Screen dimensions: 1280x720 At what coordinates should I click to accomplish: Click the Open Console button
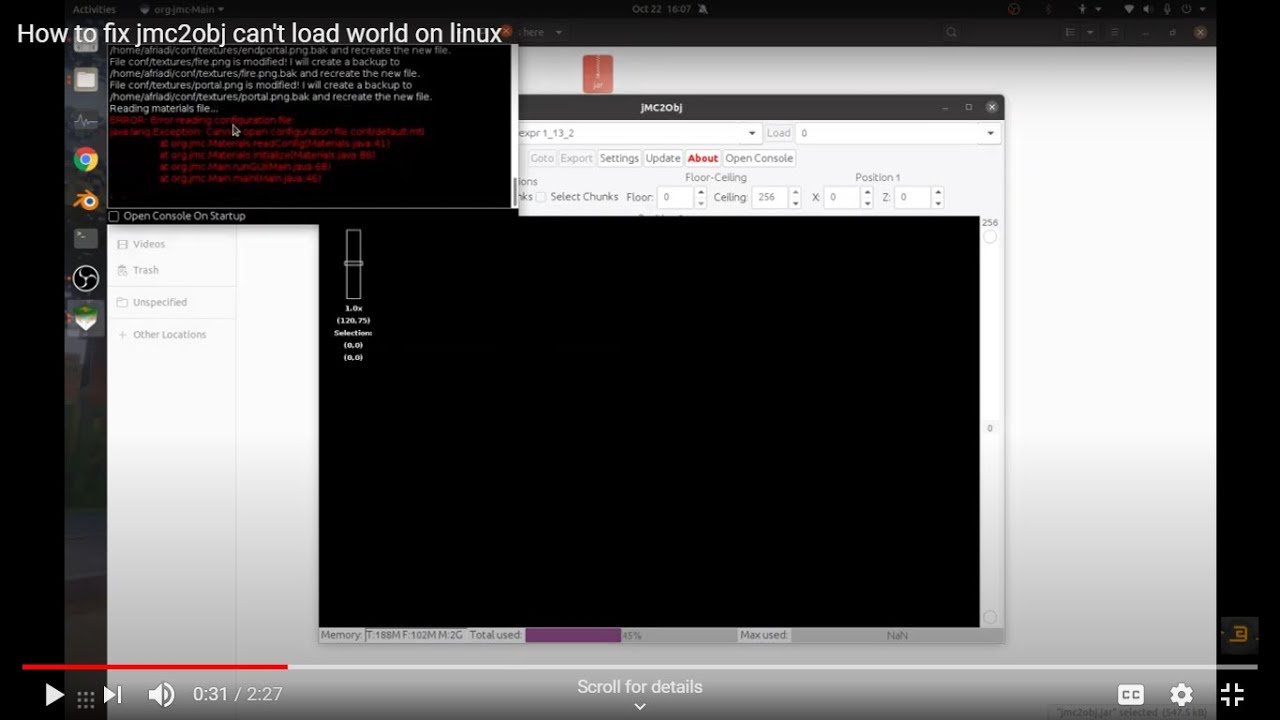(x=759, y=158)
